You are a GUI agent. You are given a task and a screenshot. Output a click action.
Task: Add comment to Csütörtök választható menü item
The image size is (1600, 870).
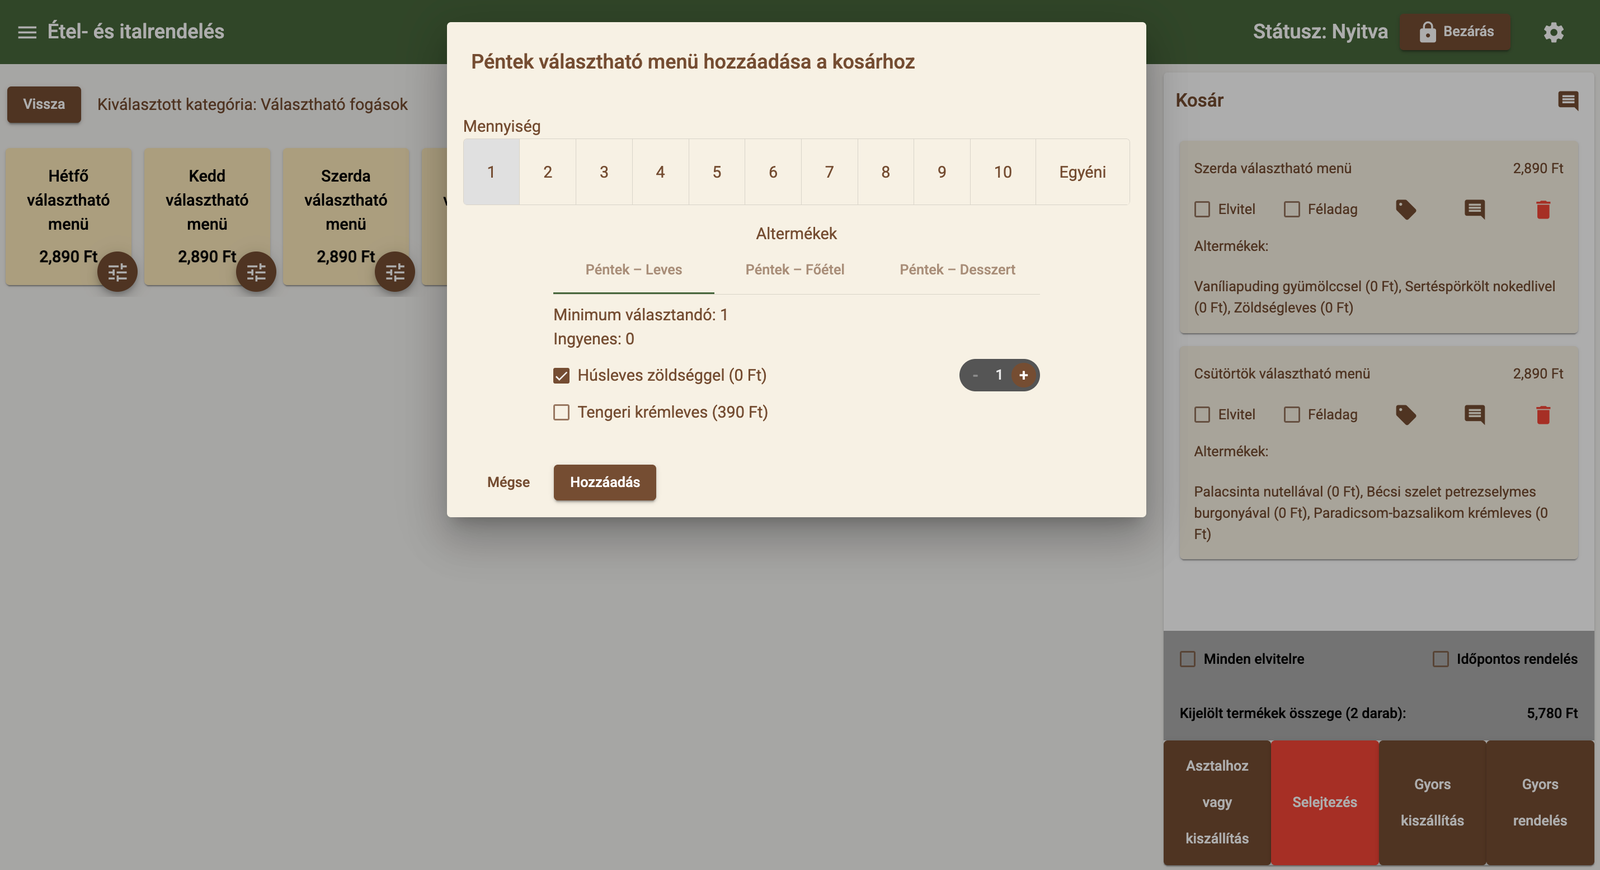coord(1475,414)
